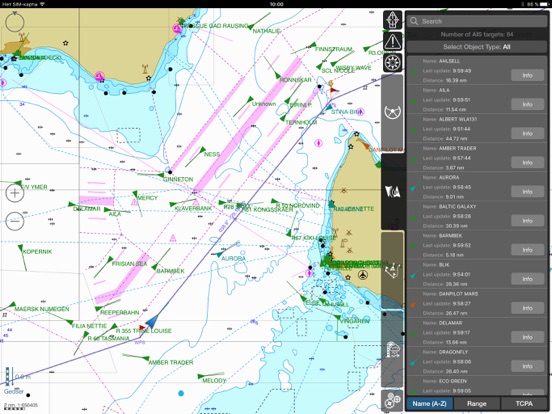Sort list by Name (A-Z) tab

tap(429, 404)
